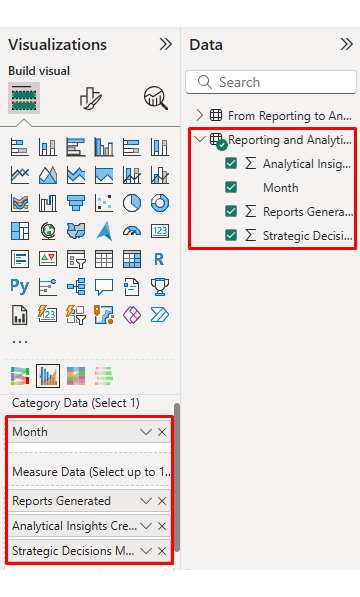This screenshot has height=597, width=360.
Task: Select the Key influencers visual
Action: [48, 287]
